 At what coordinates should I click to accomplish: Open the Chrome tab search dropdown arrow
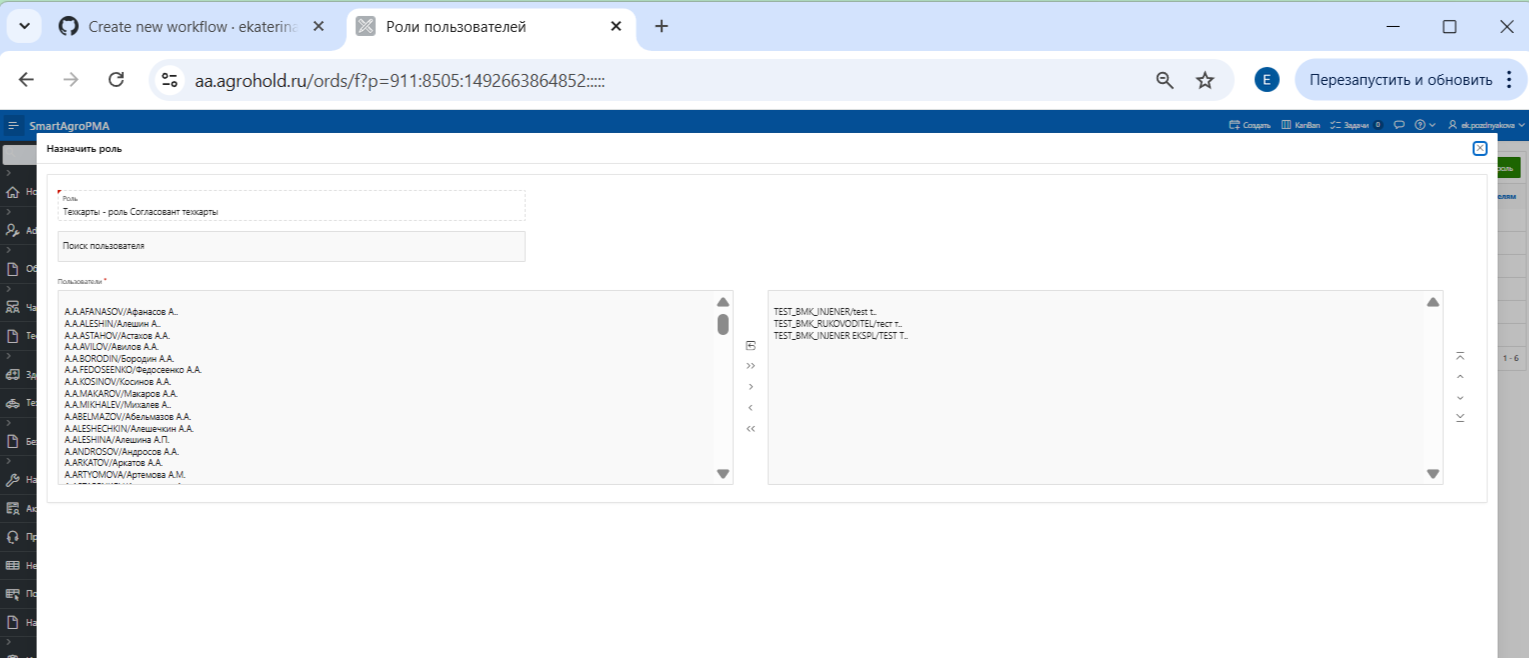[x=24, y=26]
